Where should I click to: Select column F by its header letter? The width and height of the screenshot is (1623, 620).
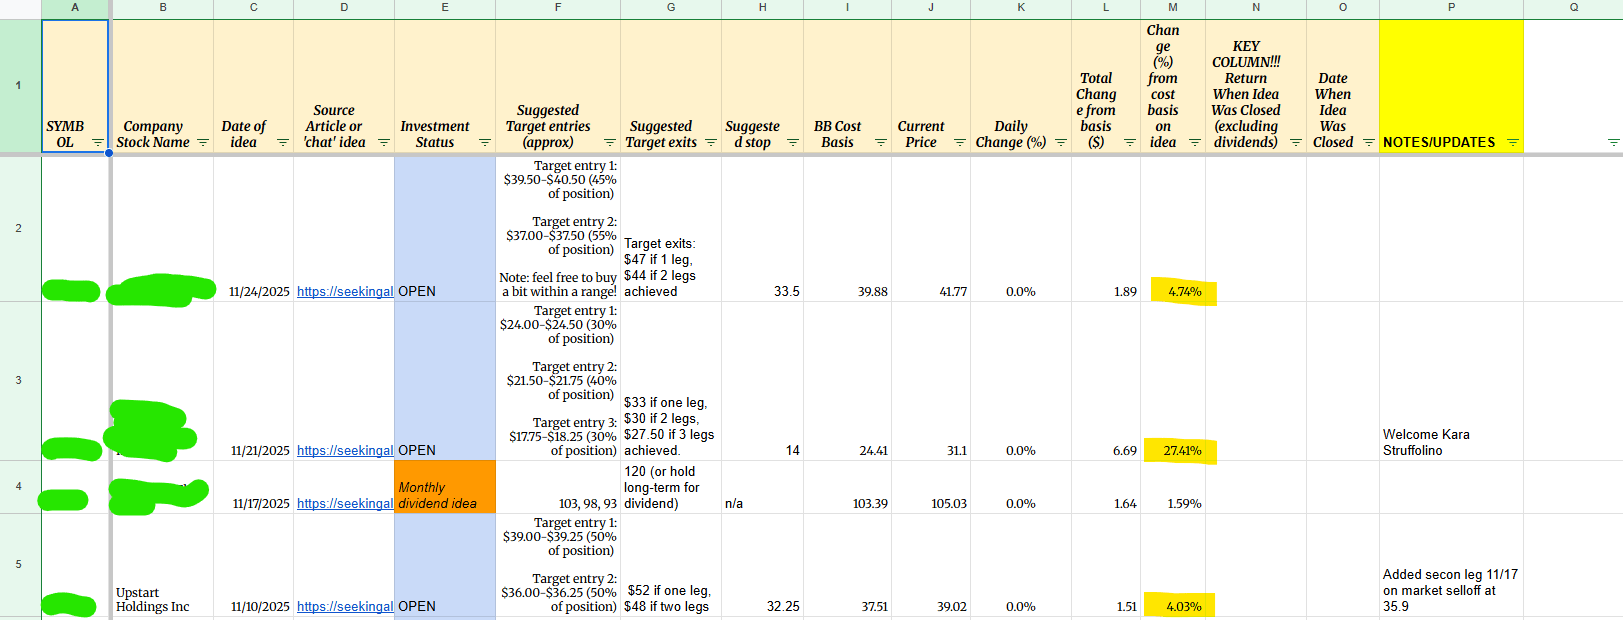pos(557,8)
